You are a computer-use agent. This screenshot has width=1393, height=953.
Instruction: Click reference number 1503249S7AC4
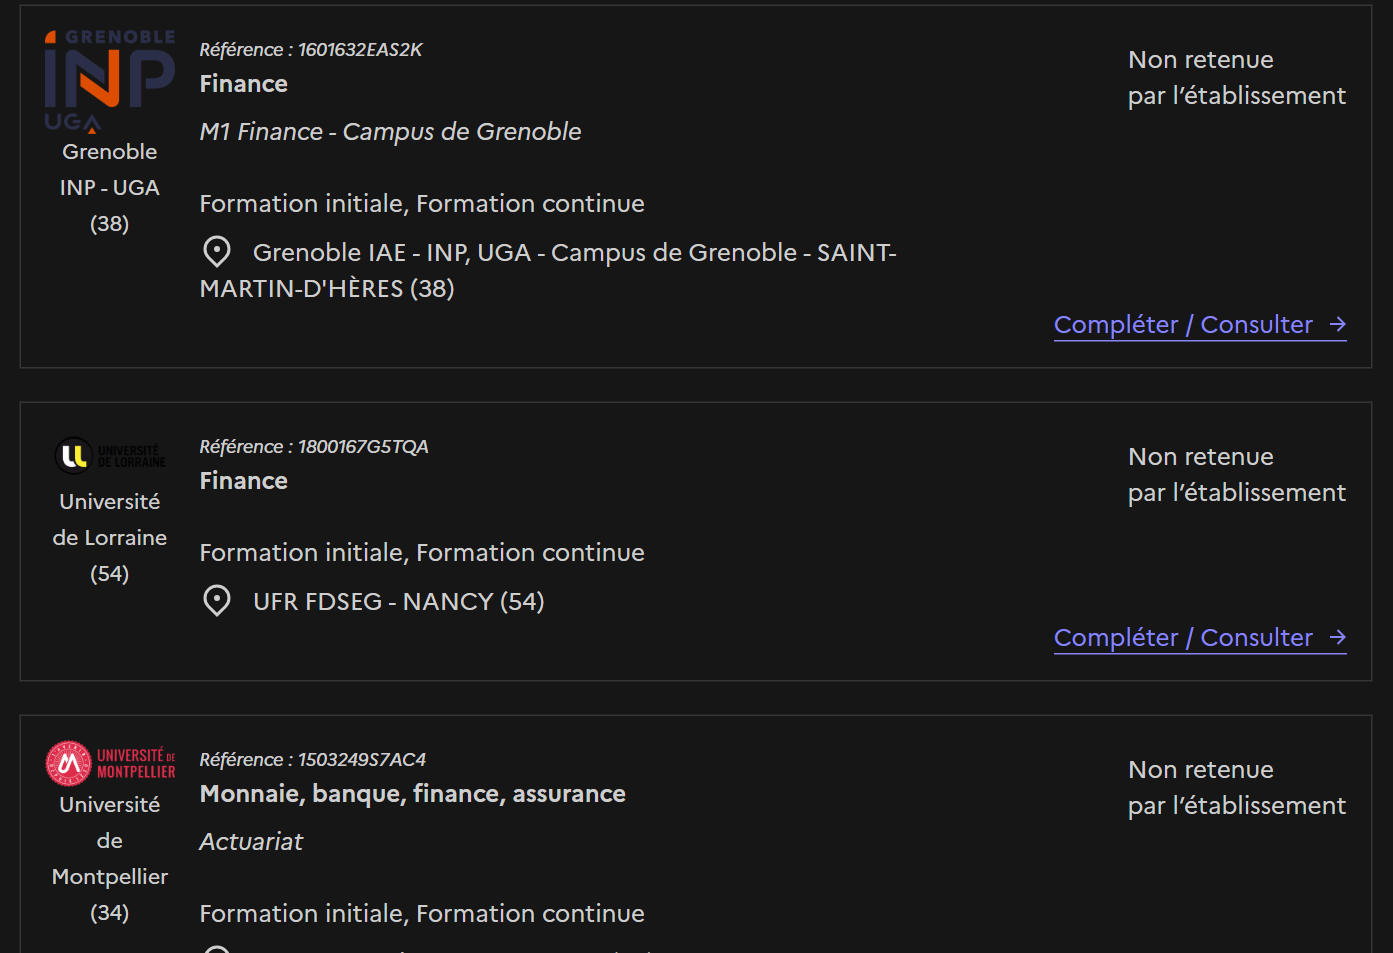point(362,760)
